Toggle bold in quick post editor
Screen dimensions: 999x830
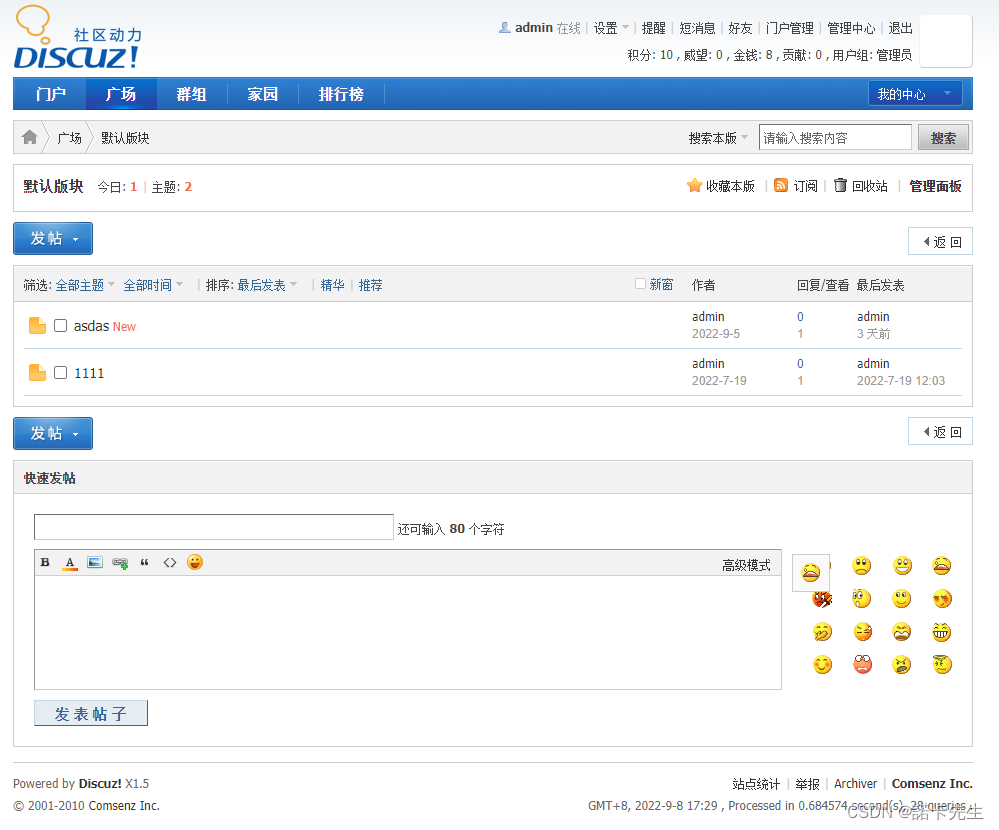pos(45,562)
